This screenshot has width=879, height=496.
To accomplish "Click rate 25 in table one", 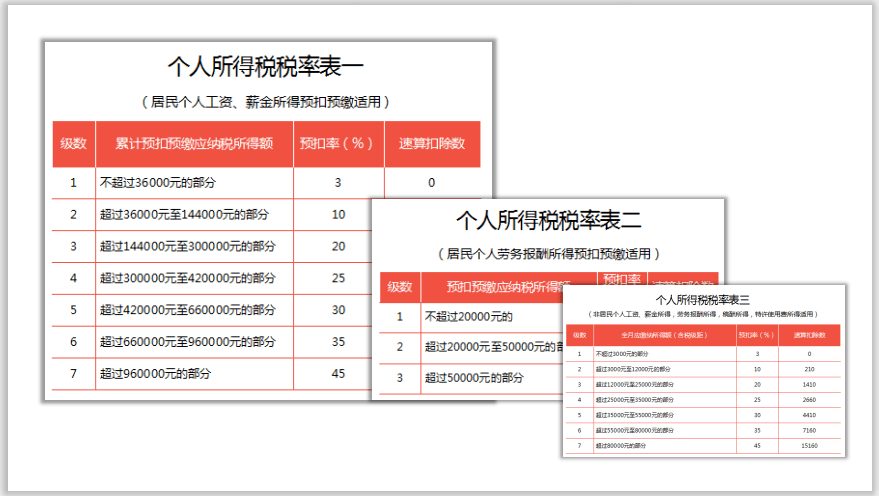I will [x=339, y=279].
